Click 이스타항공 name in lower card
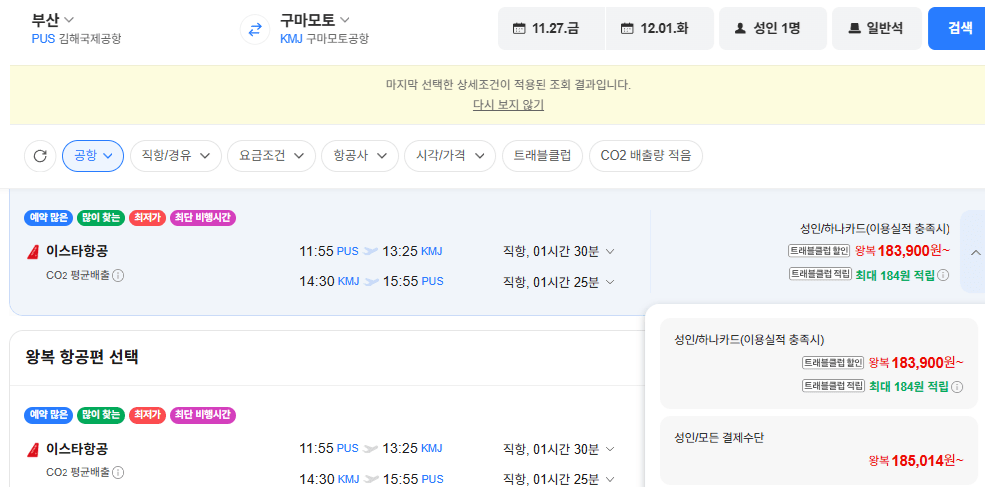985x487 pixels. (77, 449)
